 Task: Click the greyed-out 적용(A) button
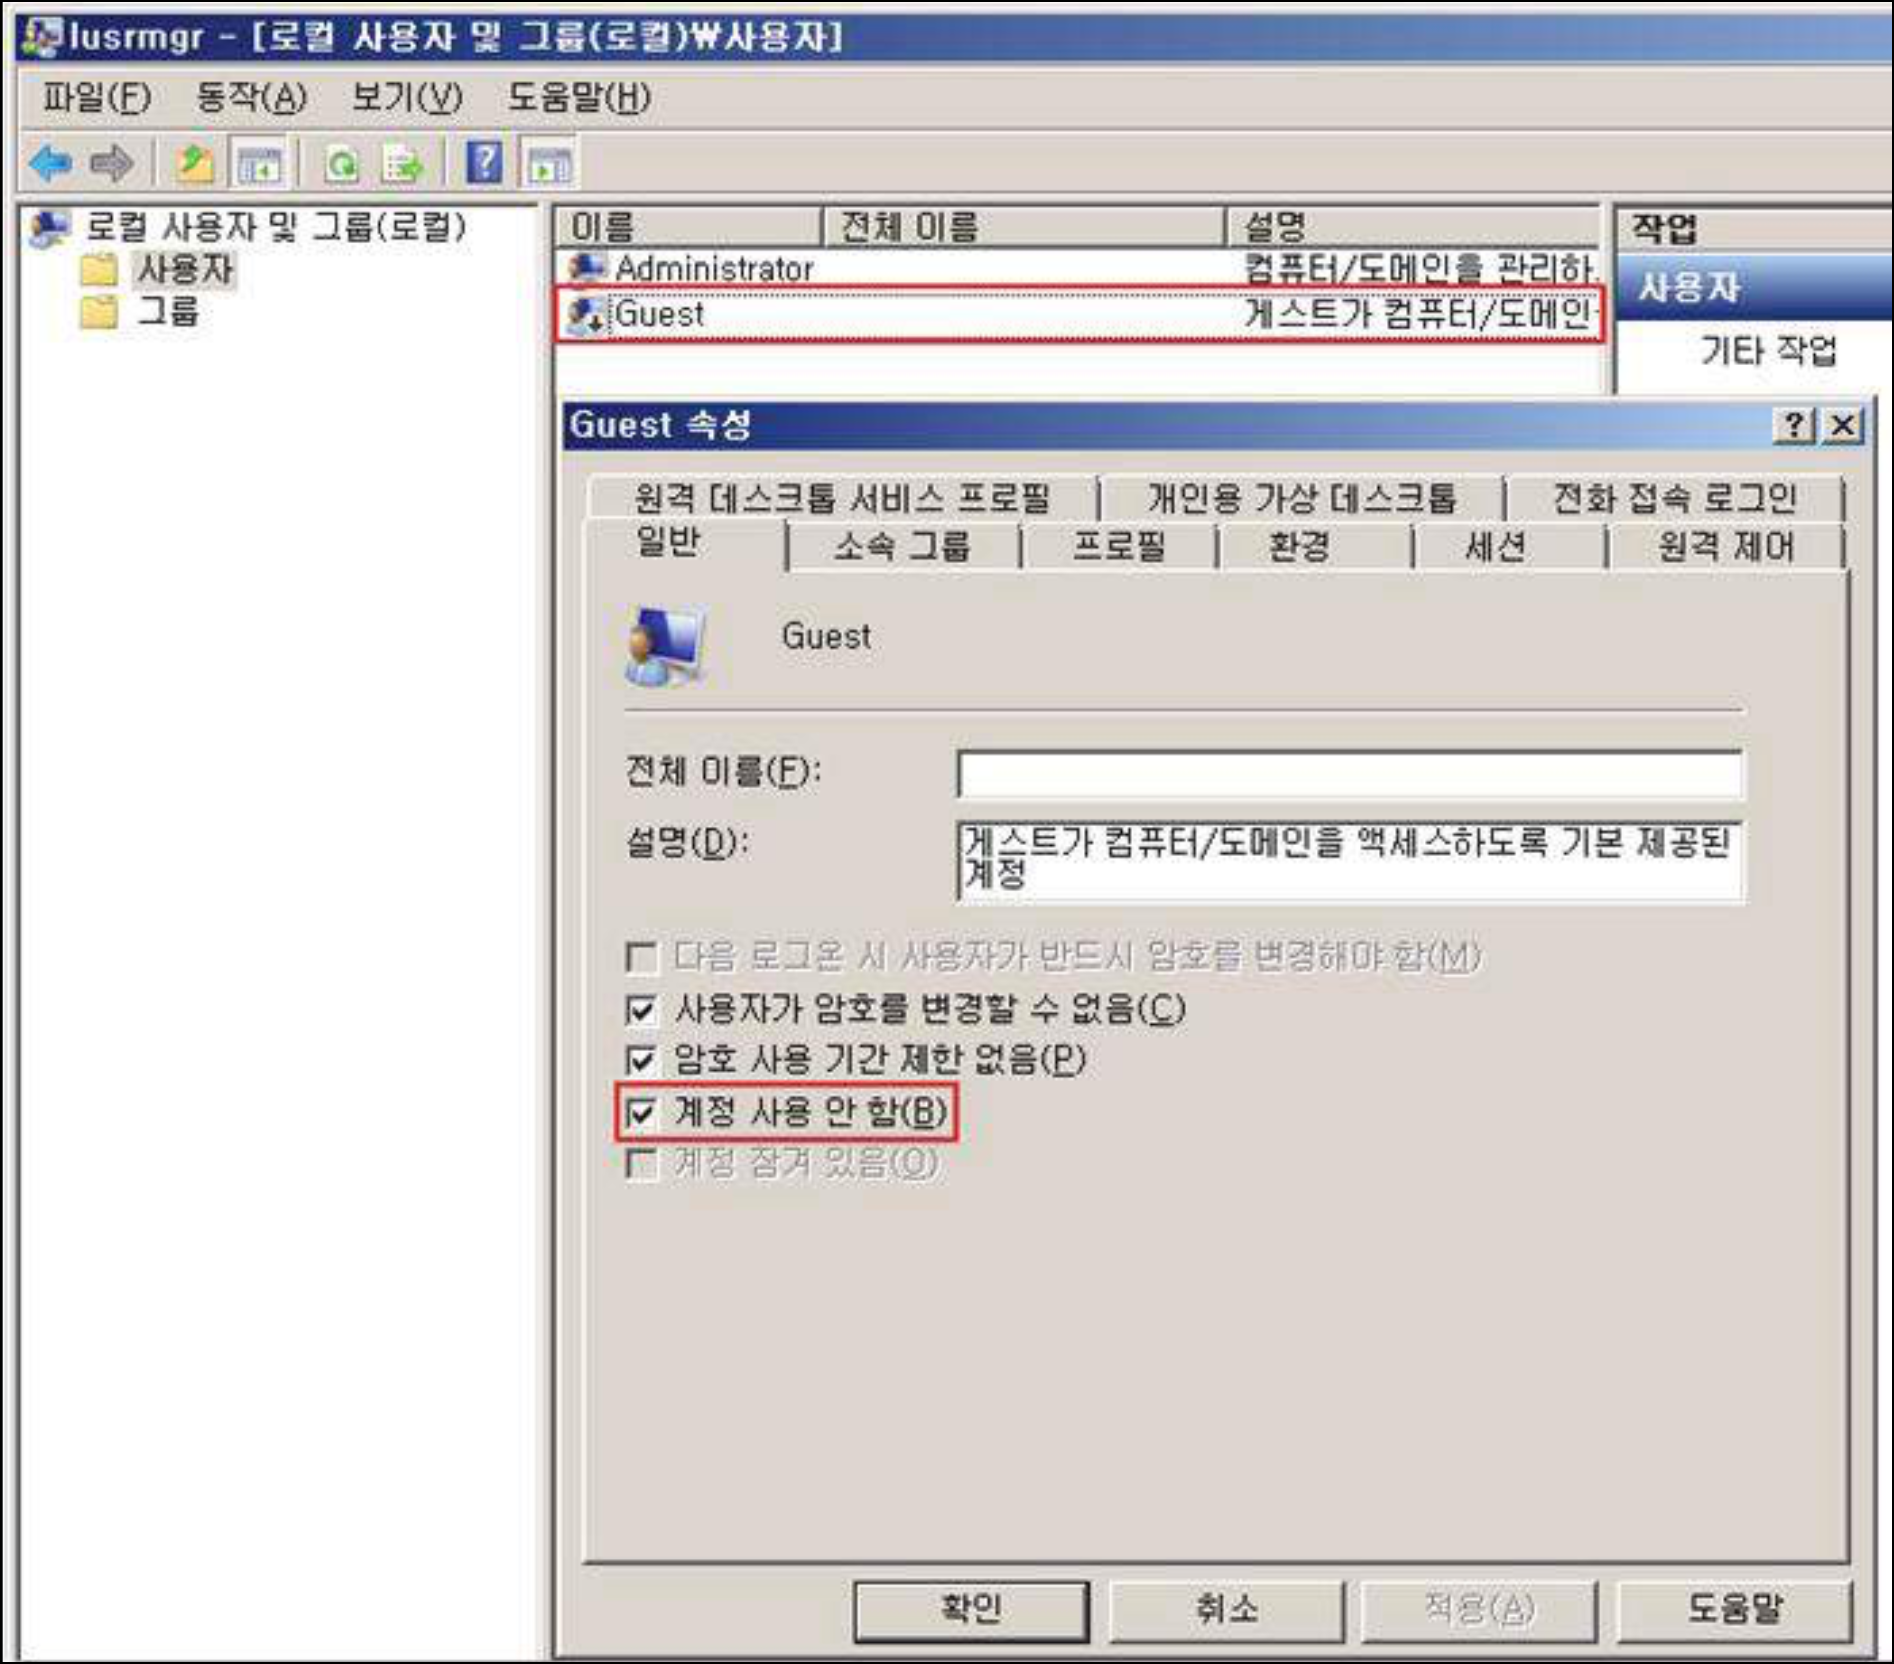1480,1609
